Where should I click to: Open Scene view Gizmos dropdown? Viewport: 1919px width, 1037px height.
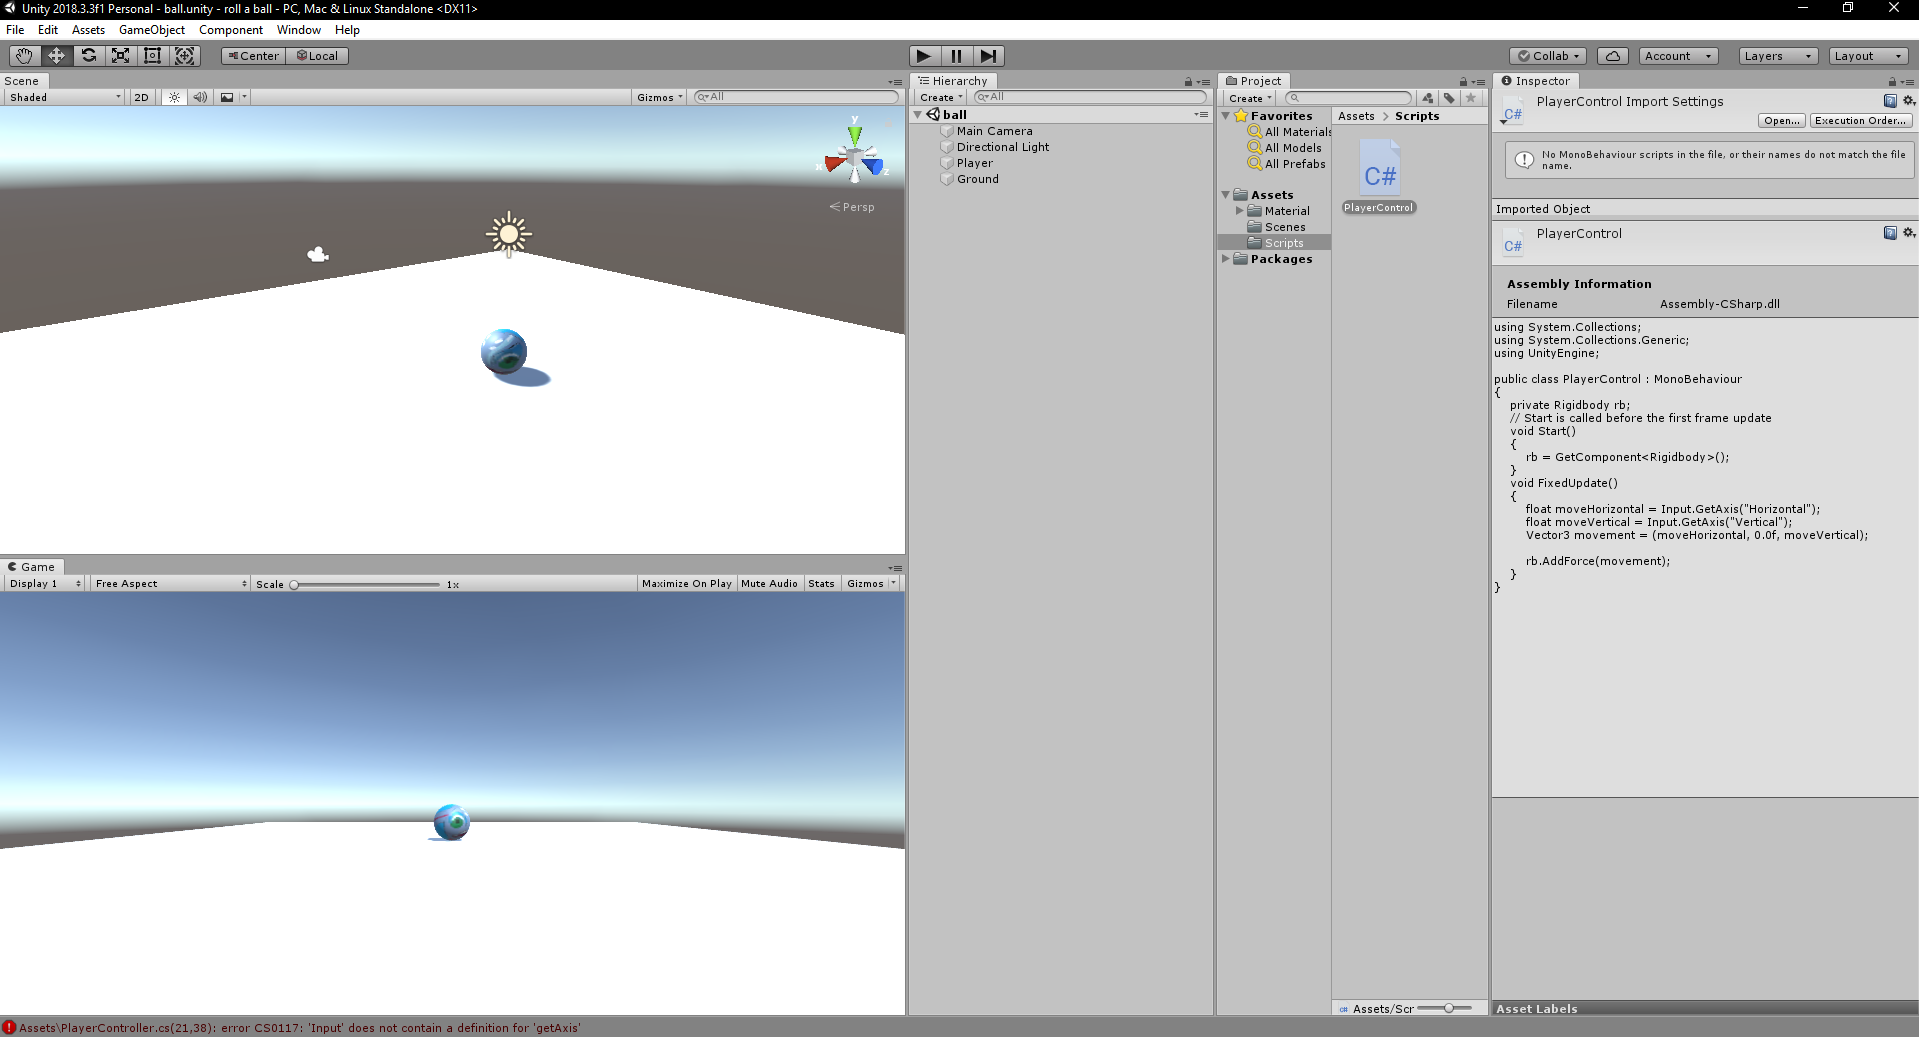pos(660,97)
